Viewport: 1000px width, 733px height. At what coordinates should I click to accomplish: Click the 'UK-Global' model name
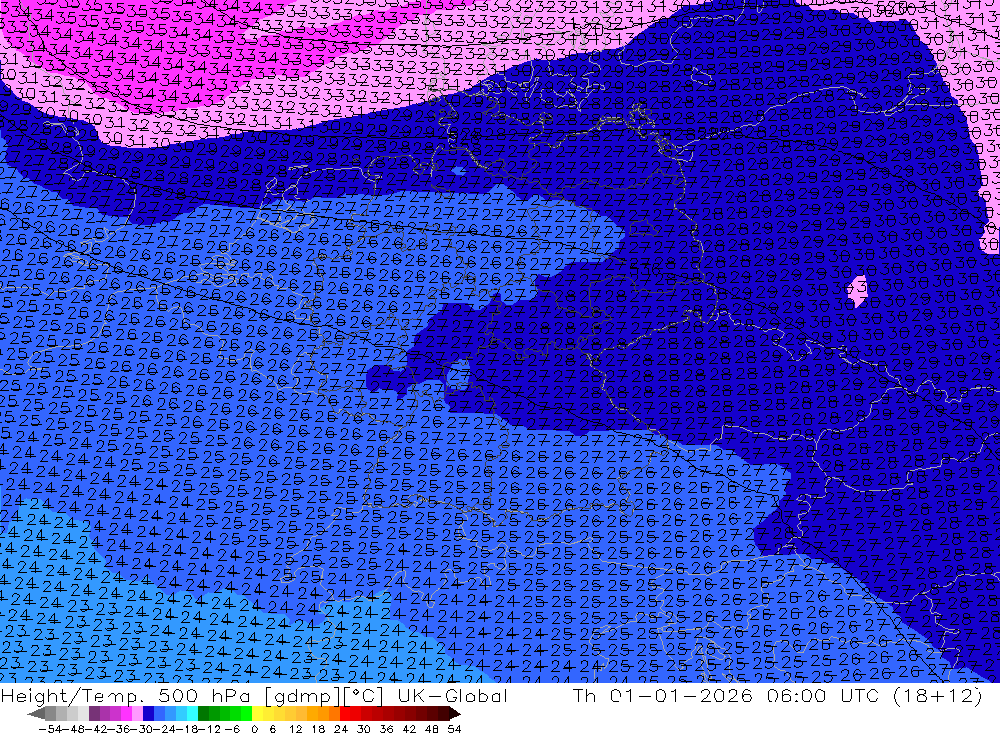click(x=452, y=695)
